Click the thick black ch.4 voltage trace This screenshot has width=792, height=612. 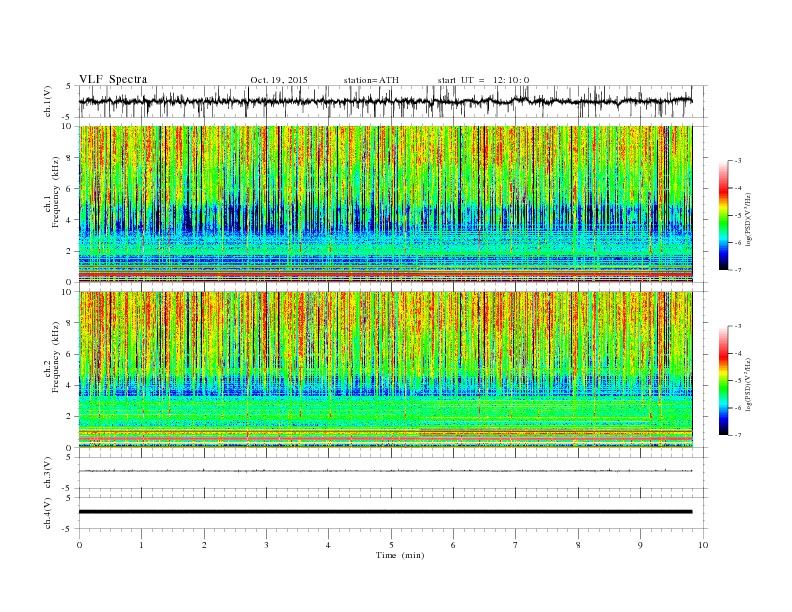[x=385, y=512]
